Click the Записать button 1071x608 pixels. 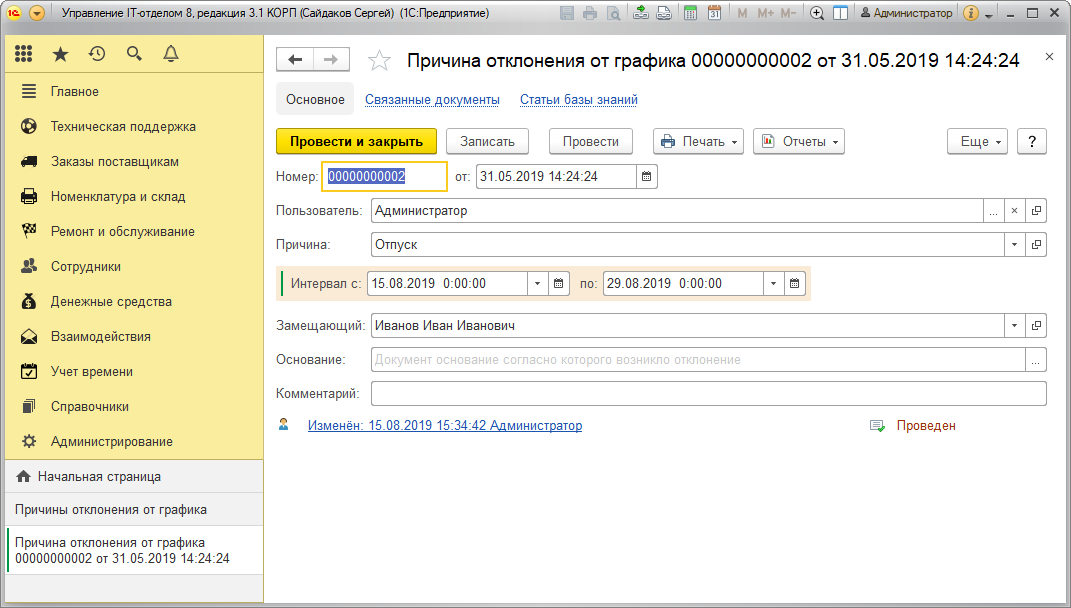pos(487,141)
